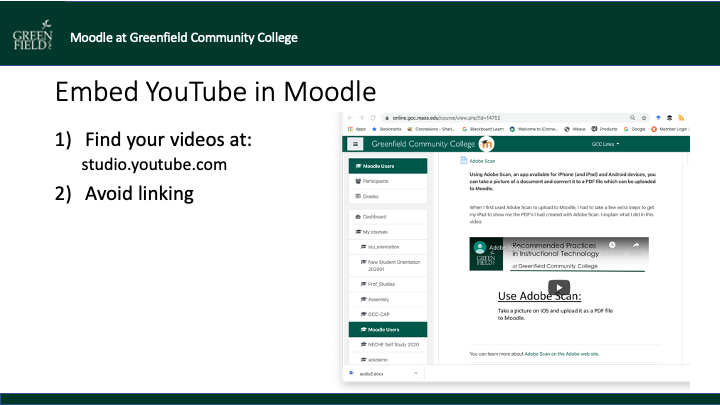This screenshot has width=720, height=405.
Task: Click the graduation cap extension icon
Action: click(669, 118)
